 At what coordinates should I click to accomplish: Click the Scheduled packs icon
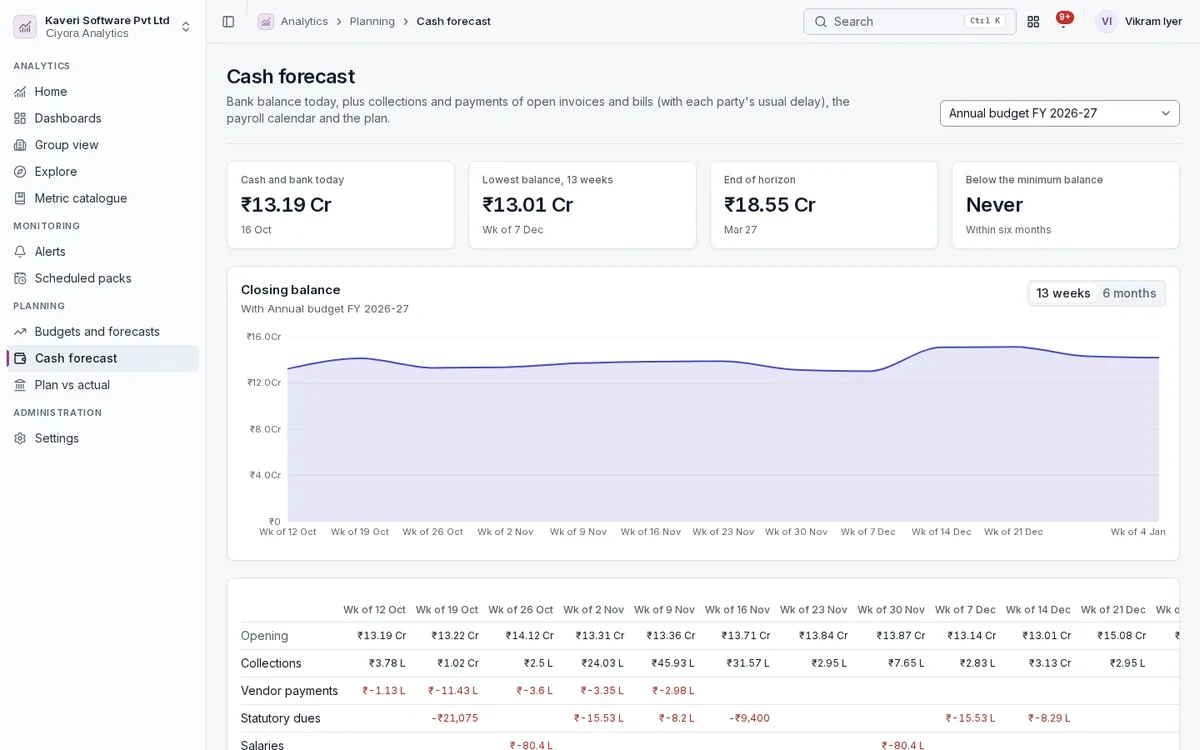20,278
